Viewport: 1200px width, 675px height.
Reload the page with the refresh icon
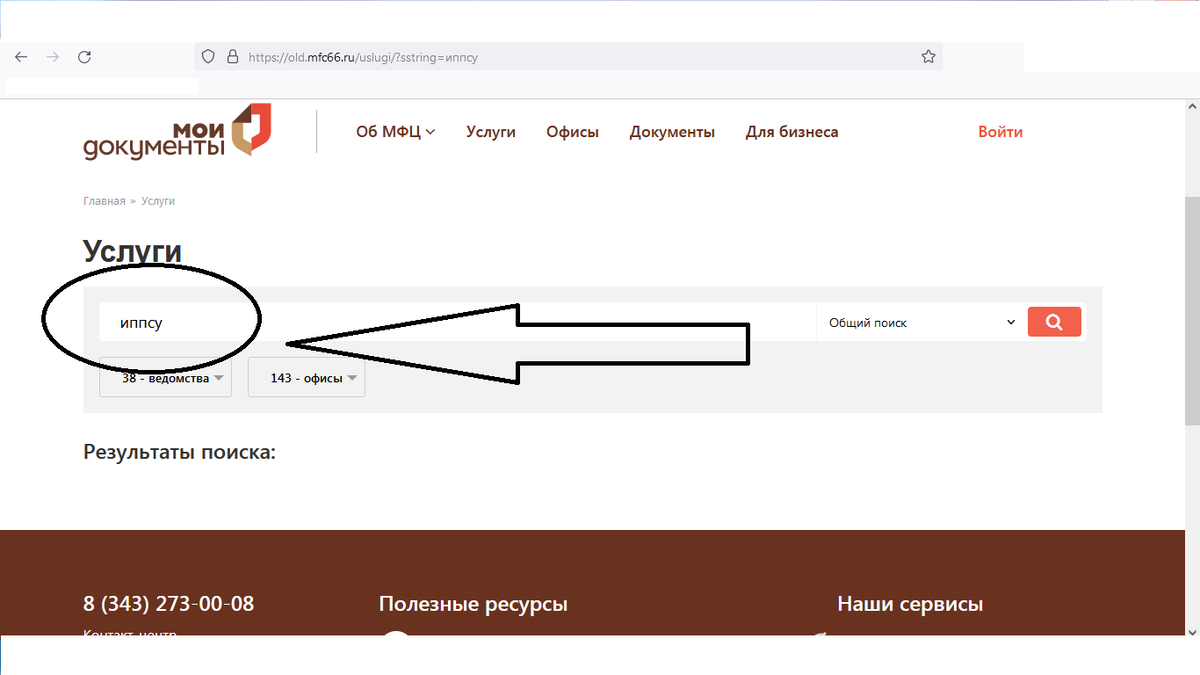tap(84, 57)
